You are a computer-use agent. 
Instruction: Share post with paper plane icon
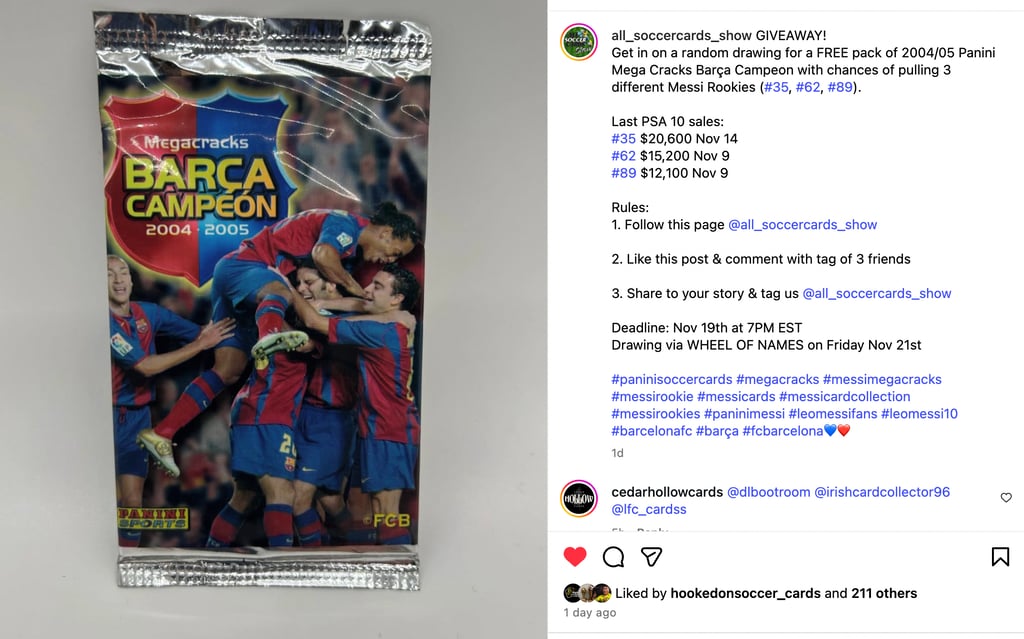click(651, 557)
